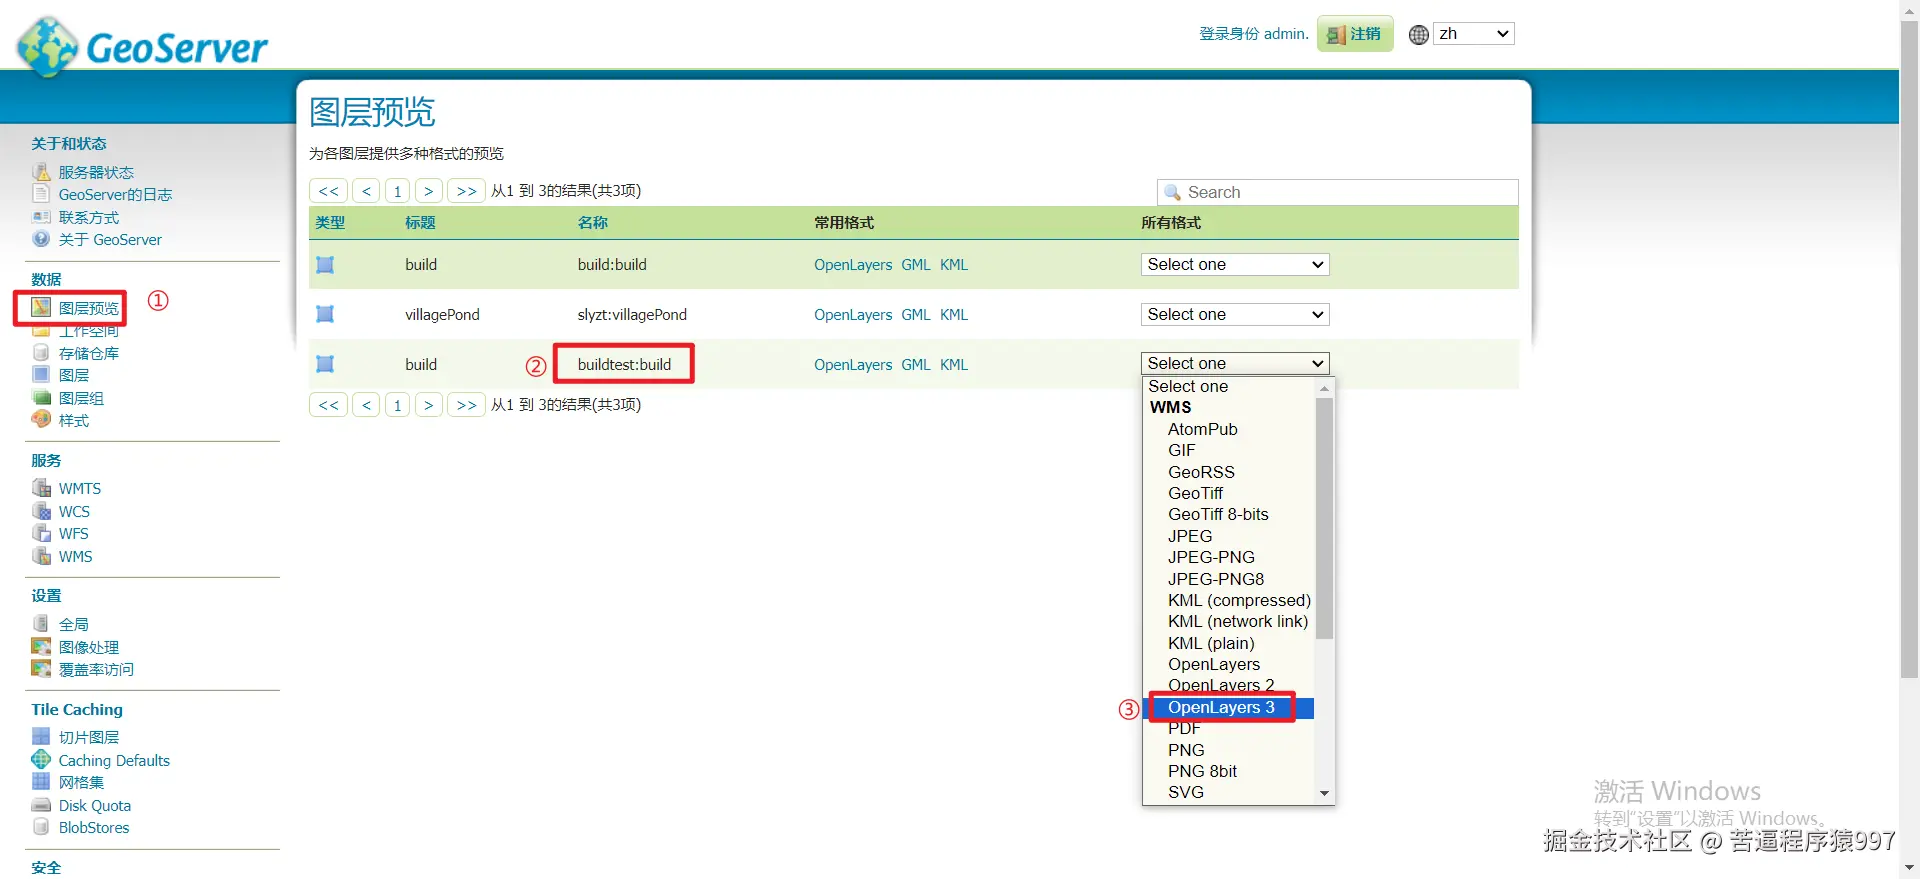The image size is (1920, 879).
Task: Click the WCS service icon
Action: click(41, 511)
